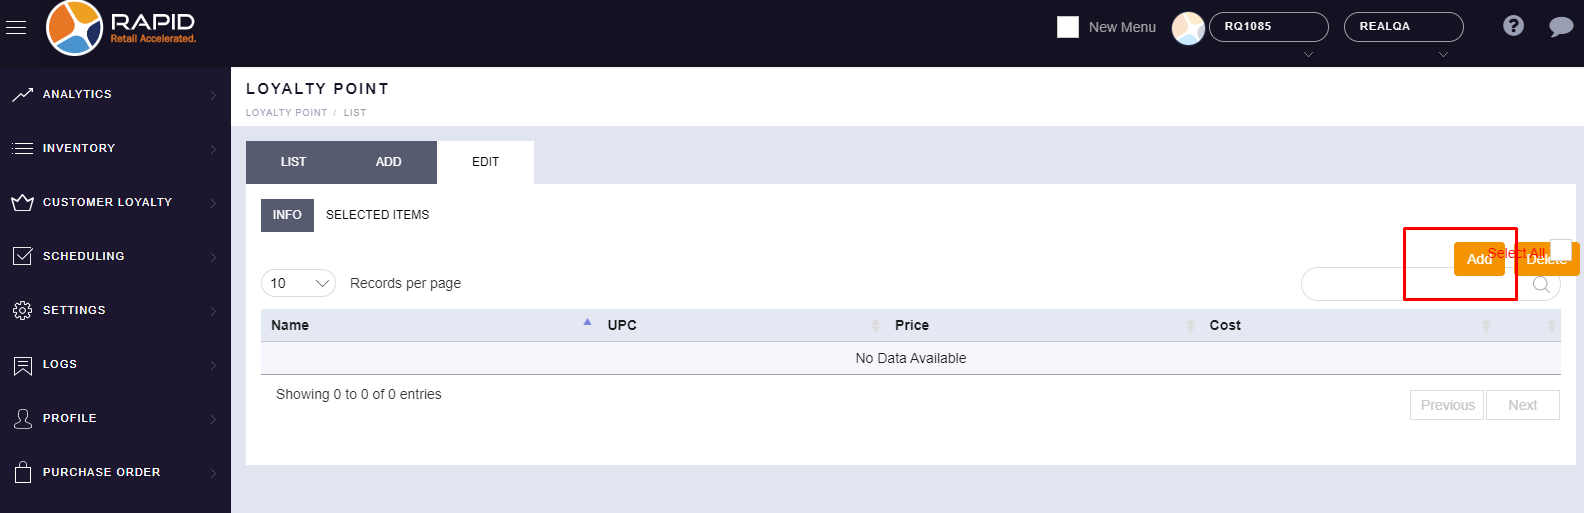The width and height of the screenshot is (1584, 513).
Task: Expand the RQ1085 dropdown
Action: [1268, 27]
